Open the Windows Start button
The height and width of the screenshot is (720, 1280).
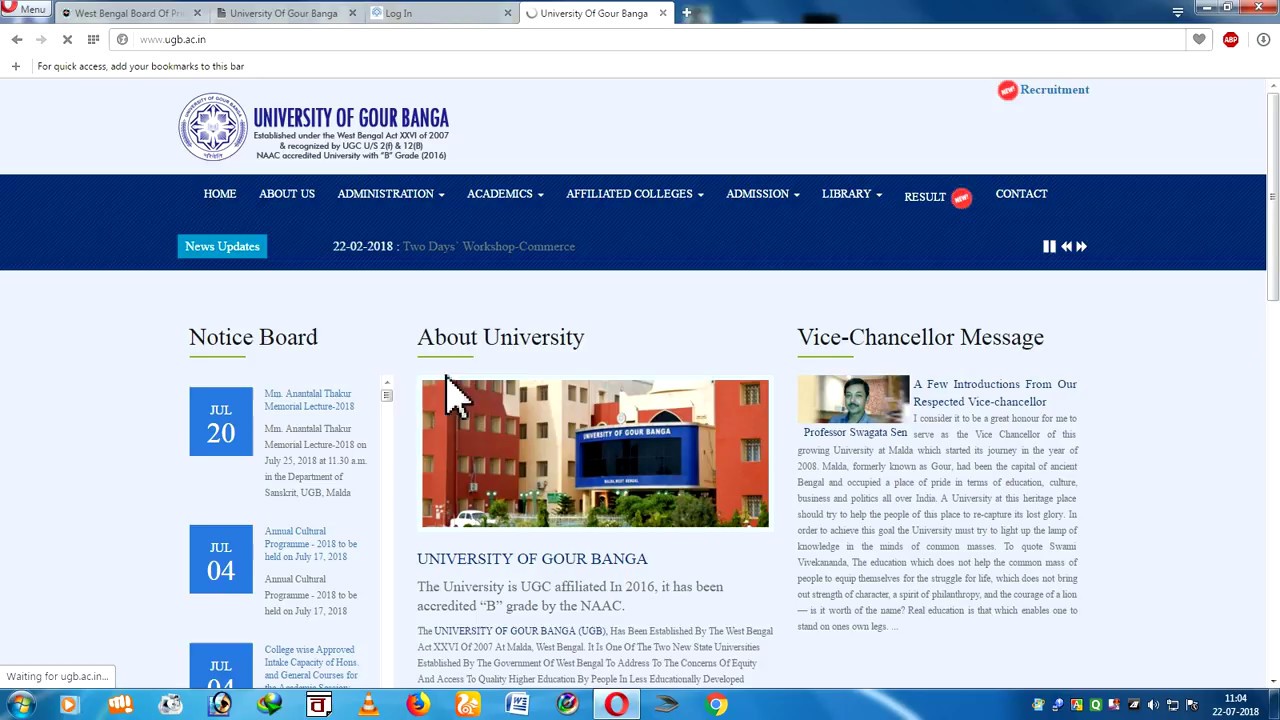(19, 705)
